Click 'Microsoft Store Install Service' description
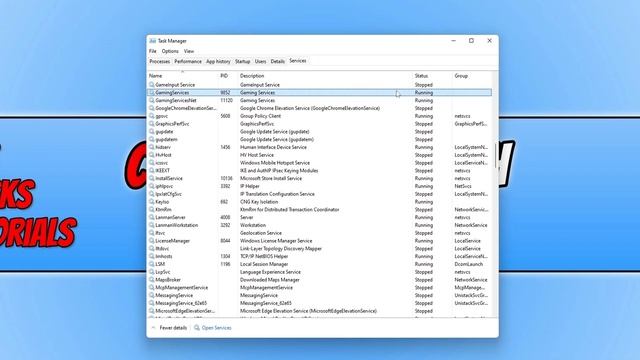The height and width of the screenshot is (360, 640). pyautogui.click(x=271, y=178)
